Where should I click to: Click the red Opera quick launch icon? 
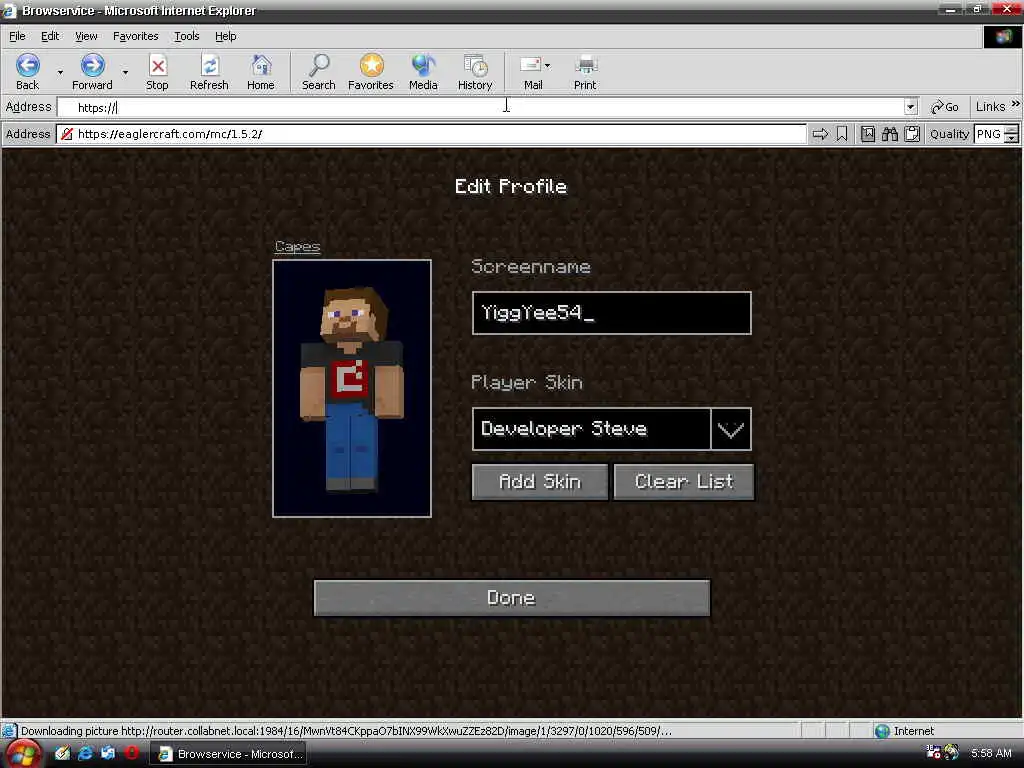click(131, 753)
